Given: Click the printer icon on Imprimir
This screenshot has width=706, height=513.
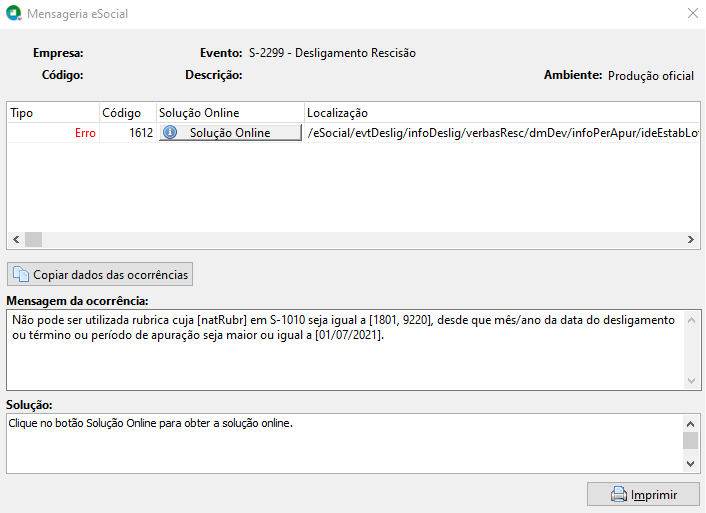Looking at the screenshot, I should click(x=619, y=495).
